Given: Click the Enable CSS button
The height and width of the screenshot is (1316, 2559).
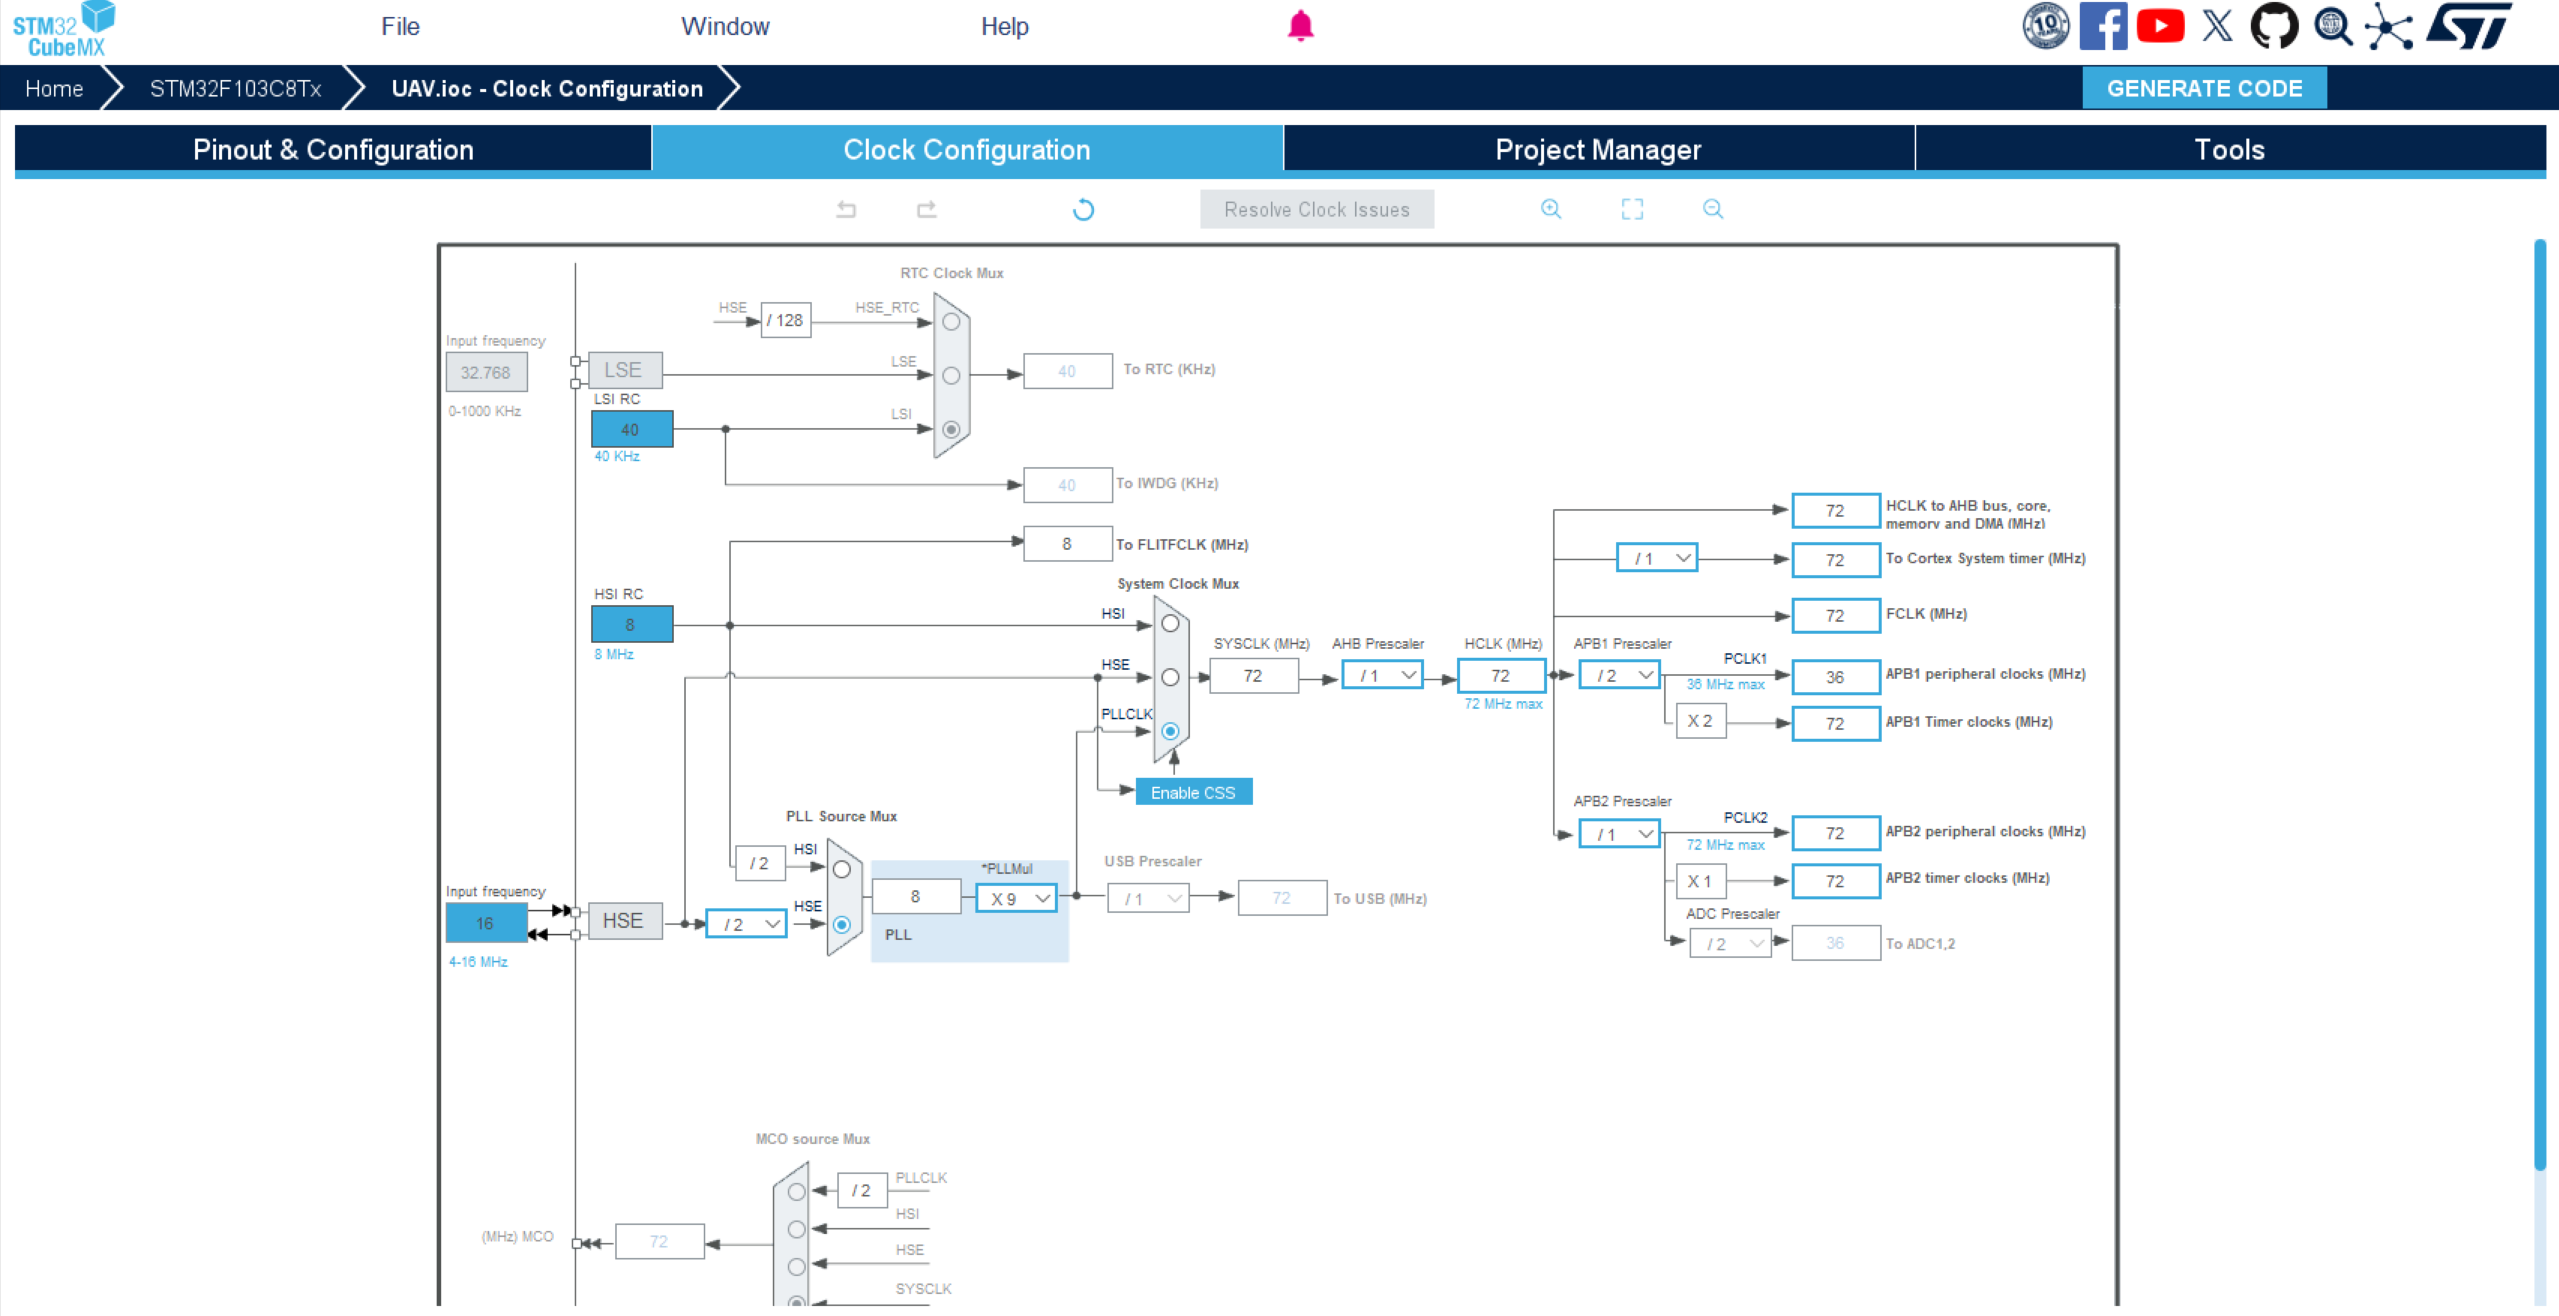Looking at the screenshot, I should [x=1193, y=792].
